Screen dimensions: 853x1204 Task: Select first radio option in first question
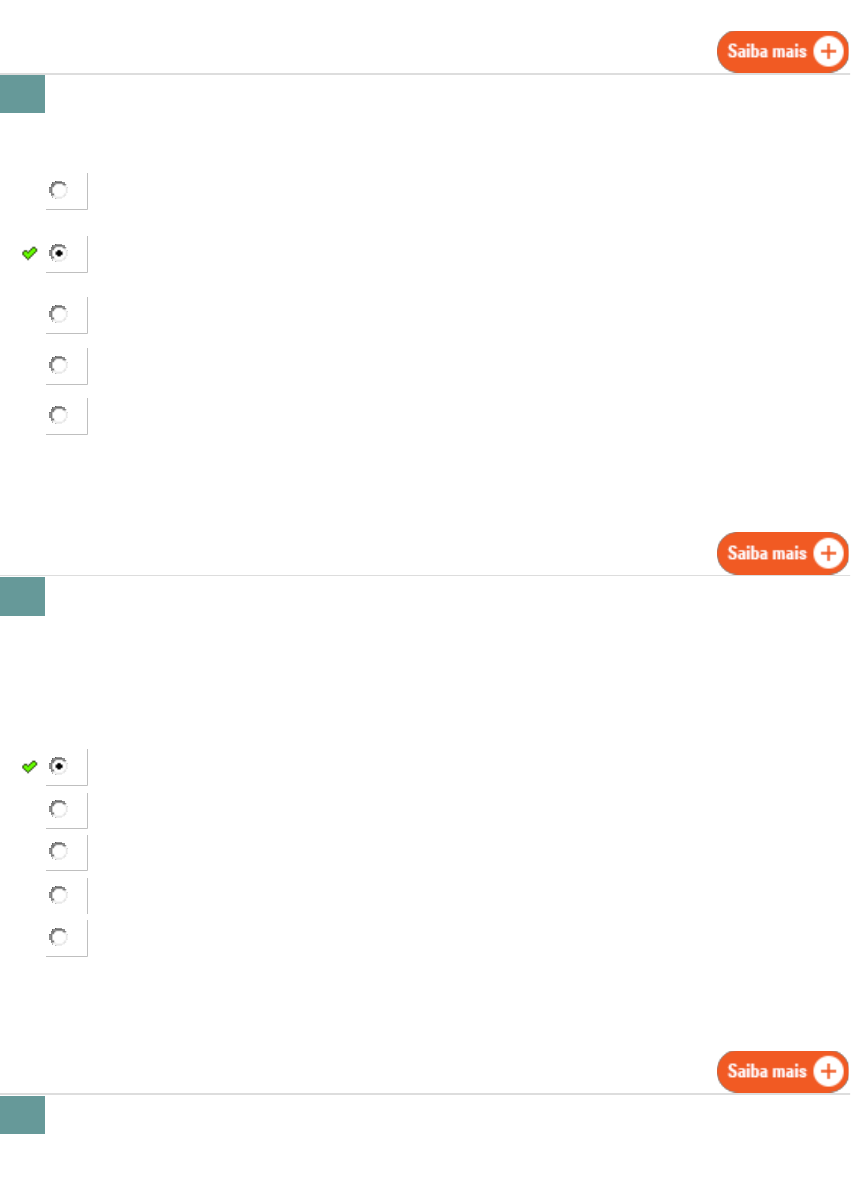click(x=59, y=190)
